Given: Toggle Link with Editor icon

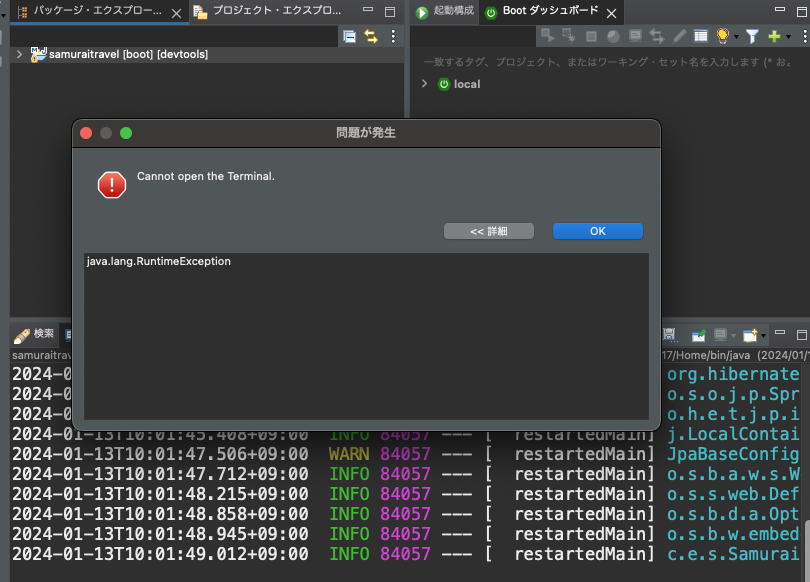Looking at the screenshot, I should 371,36.
